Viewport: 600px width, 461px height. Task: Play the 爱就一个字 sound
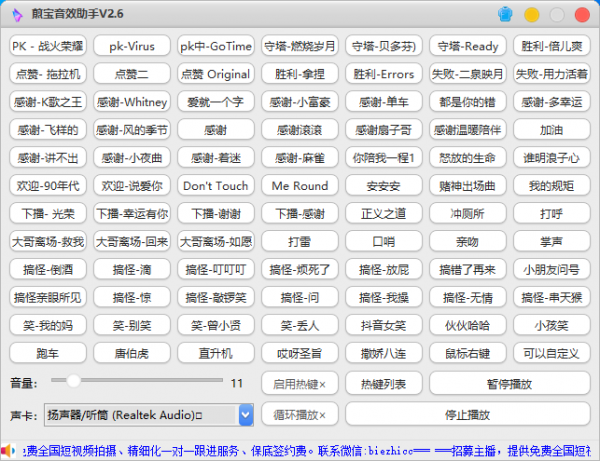[216, 102]
